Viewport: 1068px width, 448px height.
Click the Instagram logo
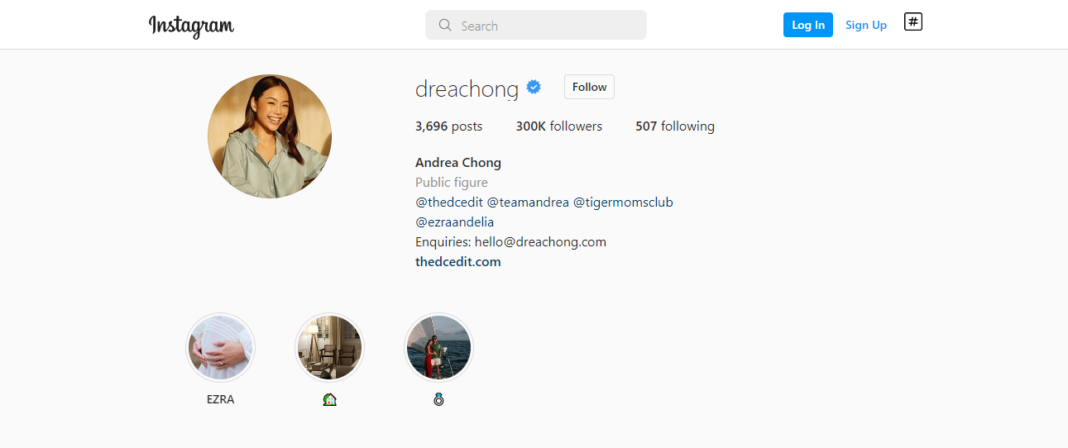(x=191, y=26)
